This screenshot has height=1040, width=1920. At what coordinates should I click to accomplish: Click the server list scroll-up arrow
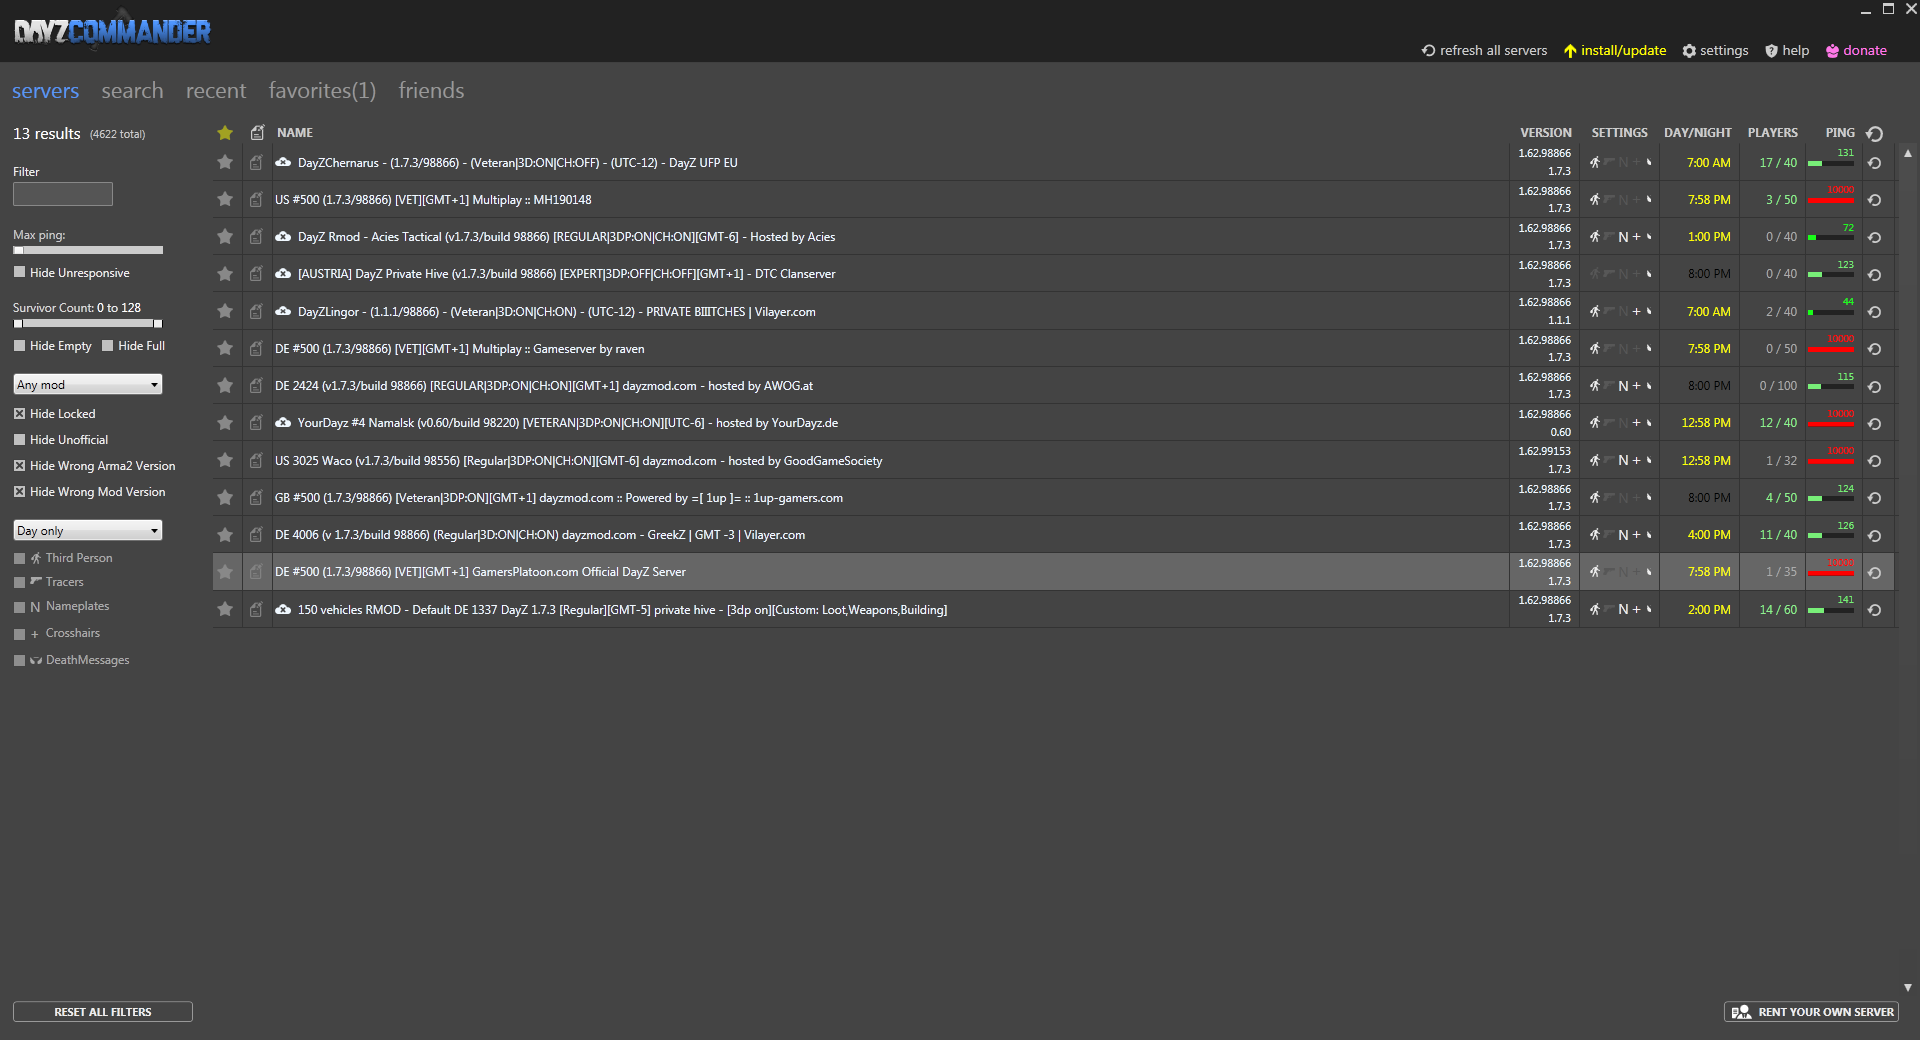[1908, 154]
